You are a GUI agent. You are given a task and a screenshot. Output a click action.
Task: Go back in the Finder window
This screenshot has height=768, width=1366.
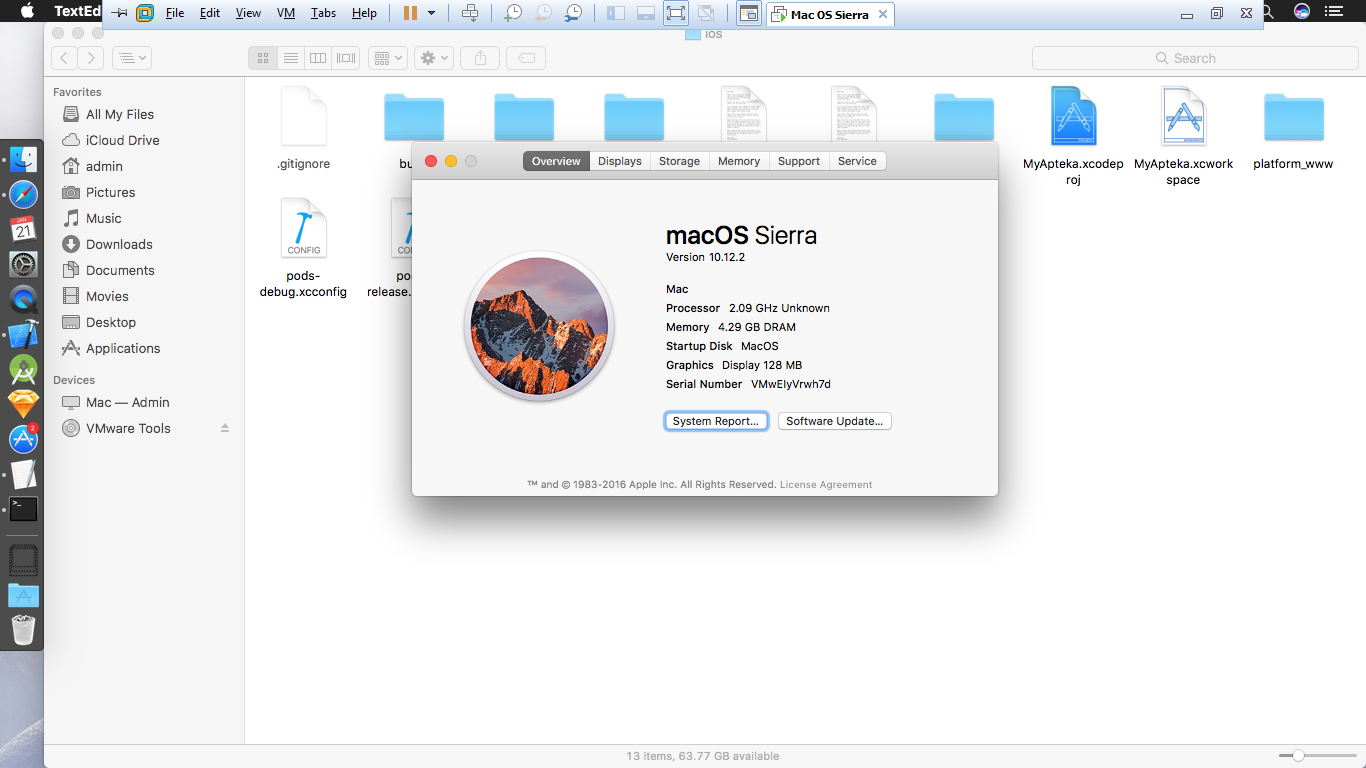[x=64, y=58]
